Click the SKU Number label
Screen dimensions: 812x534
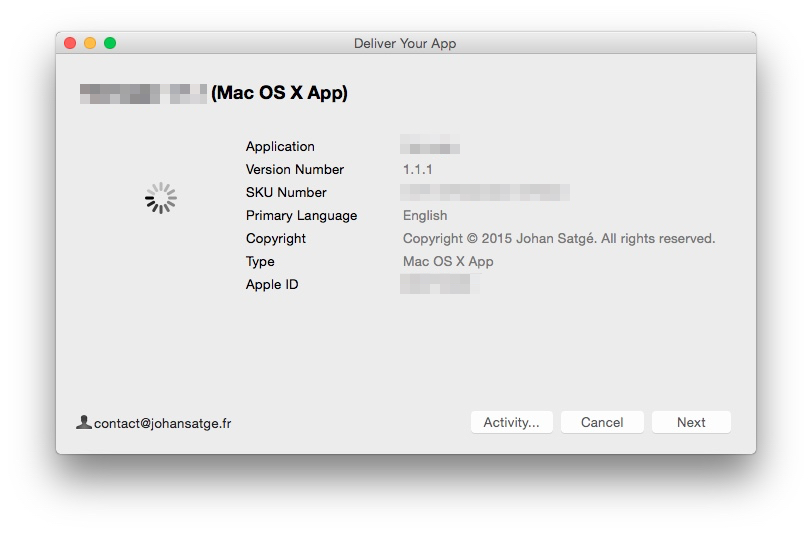286,193
